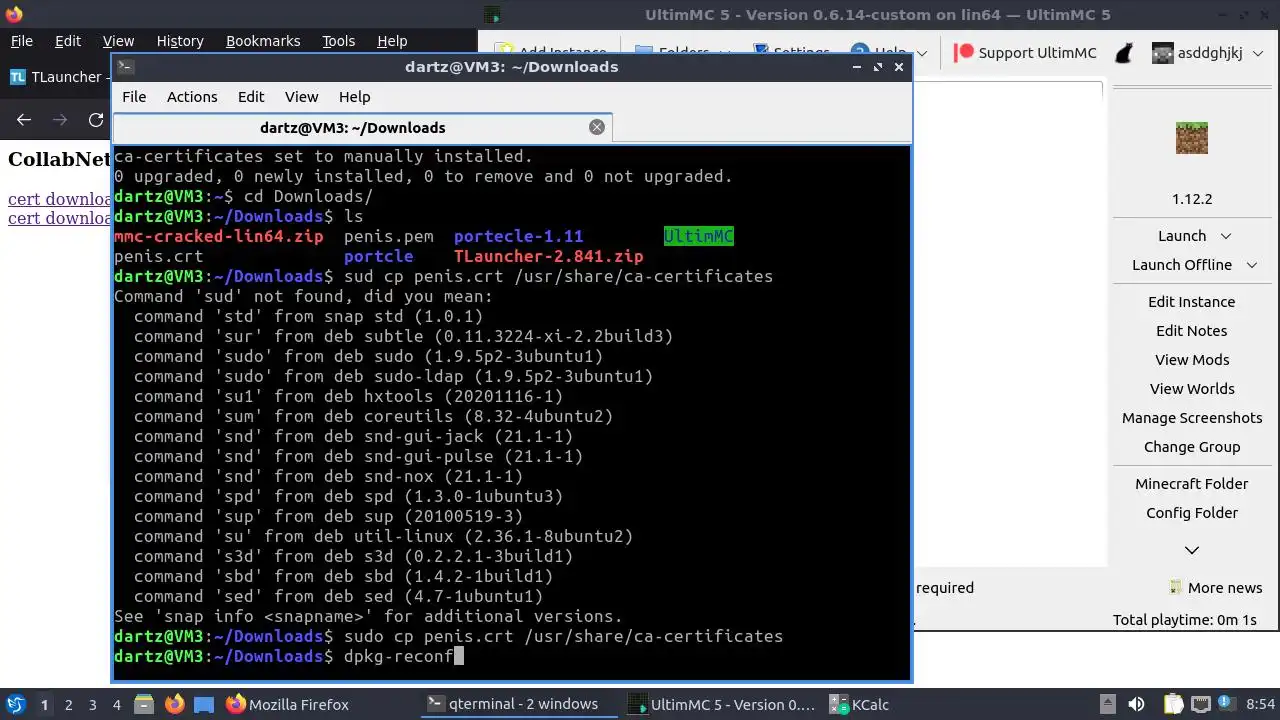The height and width of the screenshot is (720, 1280).
Task: Click file manager quick launch icon
Action: pyautogui.click(x=144, y=705)
